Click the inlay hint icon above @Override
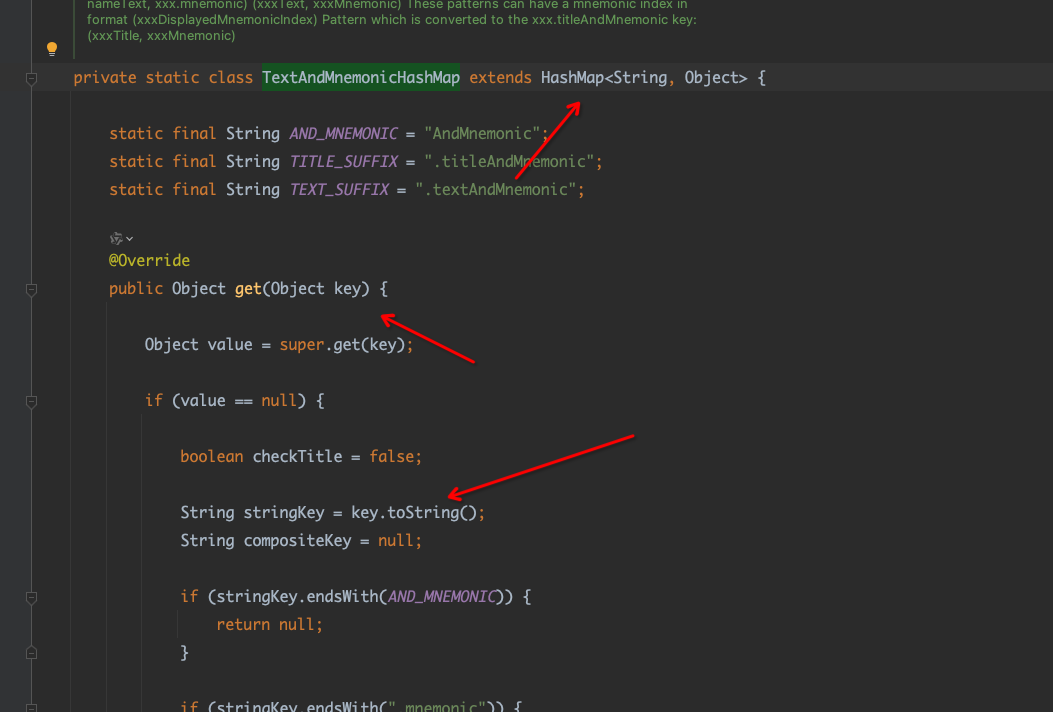The width and height of the screenshot is (1053, 712). click(116, 238)
